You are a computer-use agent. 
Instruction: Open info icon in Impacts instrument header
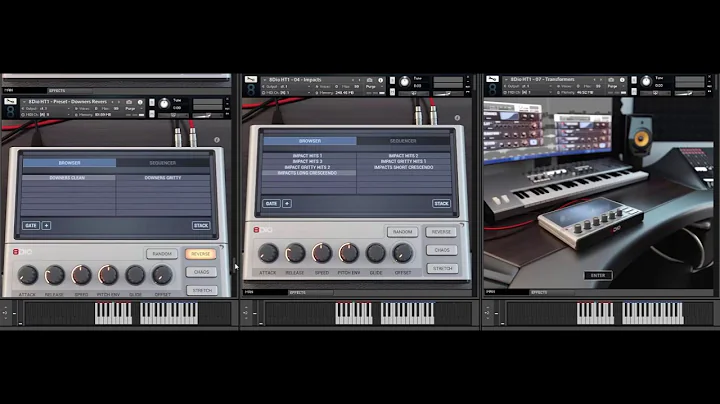381,80
